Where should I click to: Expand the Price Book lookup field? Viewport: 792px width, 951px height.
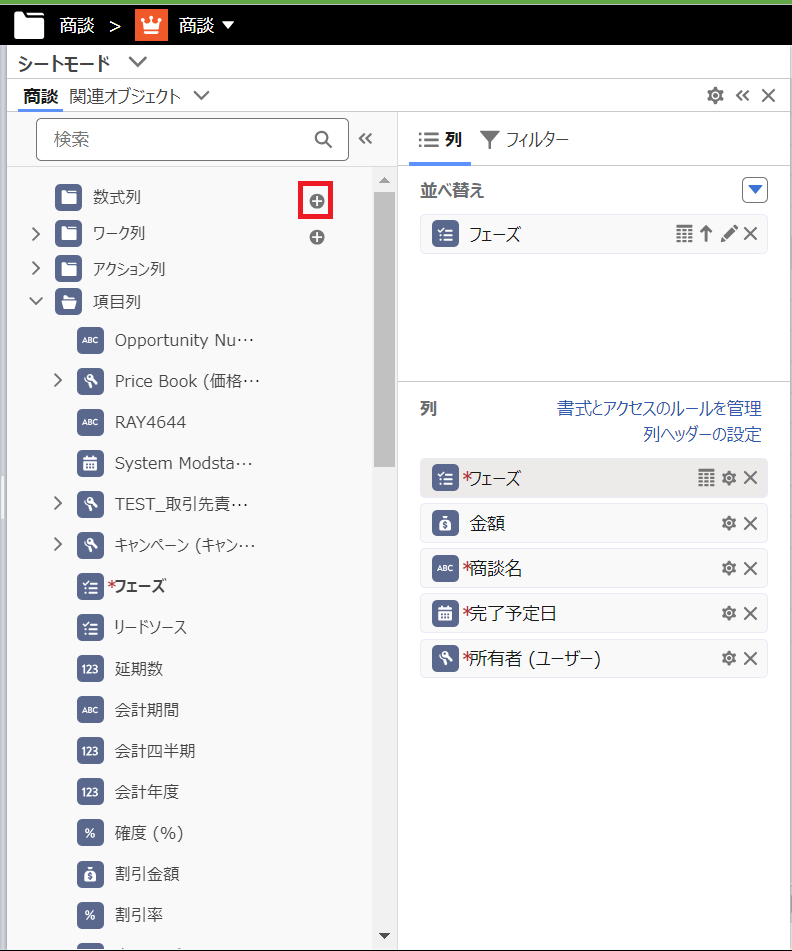pos(58,381)
